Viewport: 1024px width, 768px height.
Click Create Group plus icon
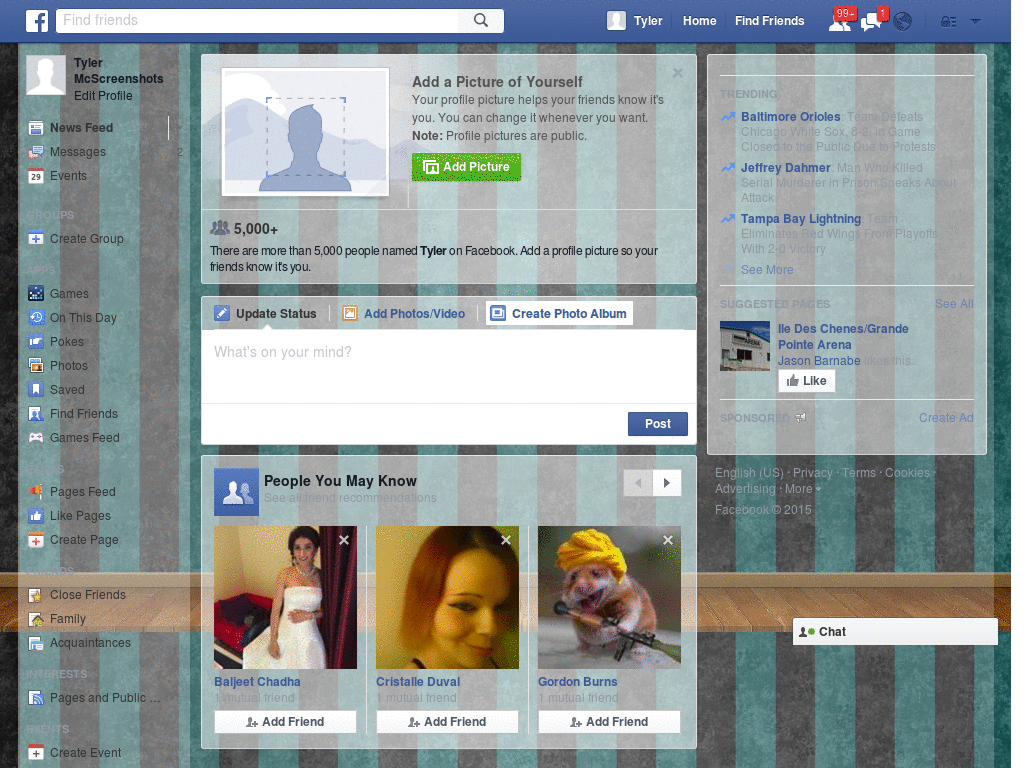coord(36,239)
